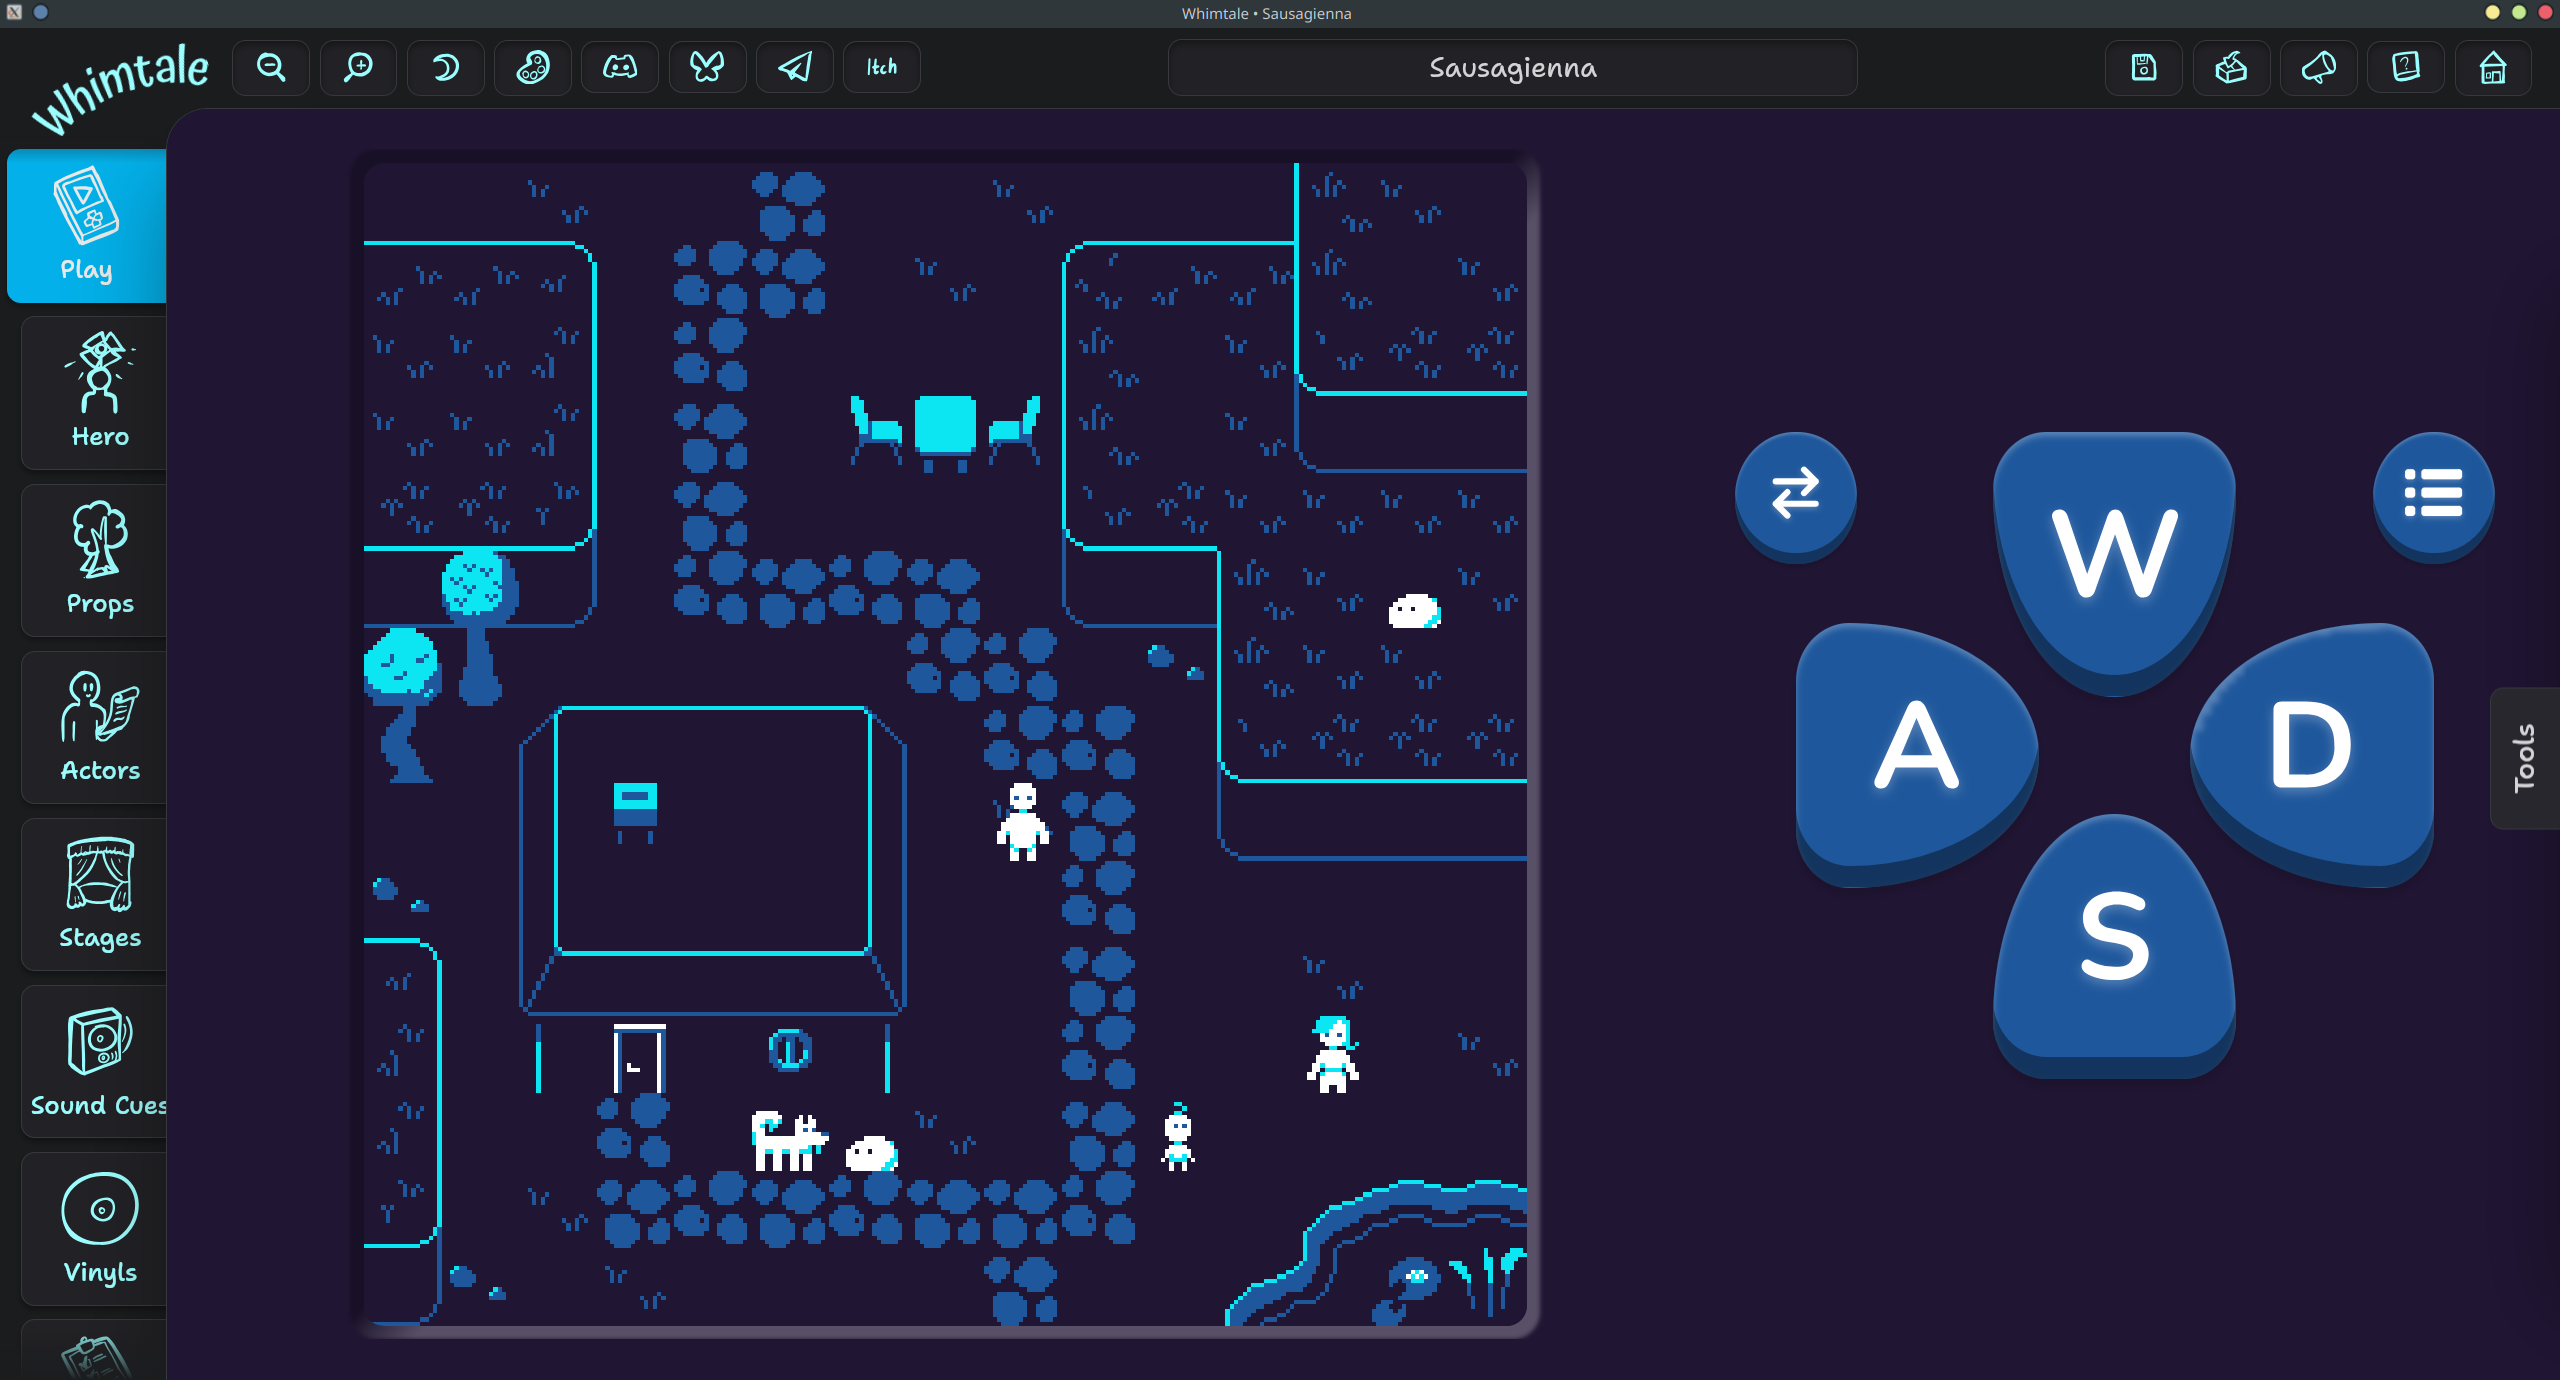The height and width of the screenshot is (1380, 2560).
Task: Toggle dark mode with moon icon
Action: pos(446,67)
